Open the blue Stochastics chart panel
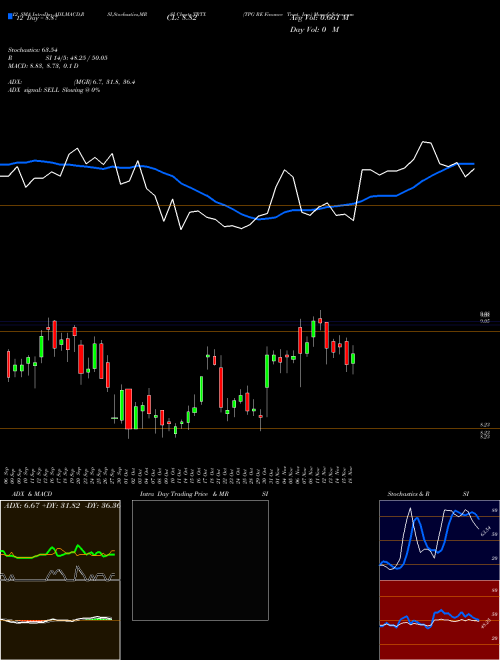The image size is (500, 660). (x=439, y=540)
